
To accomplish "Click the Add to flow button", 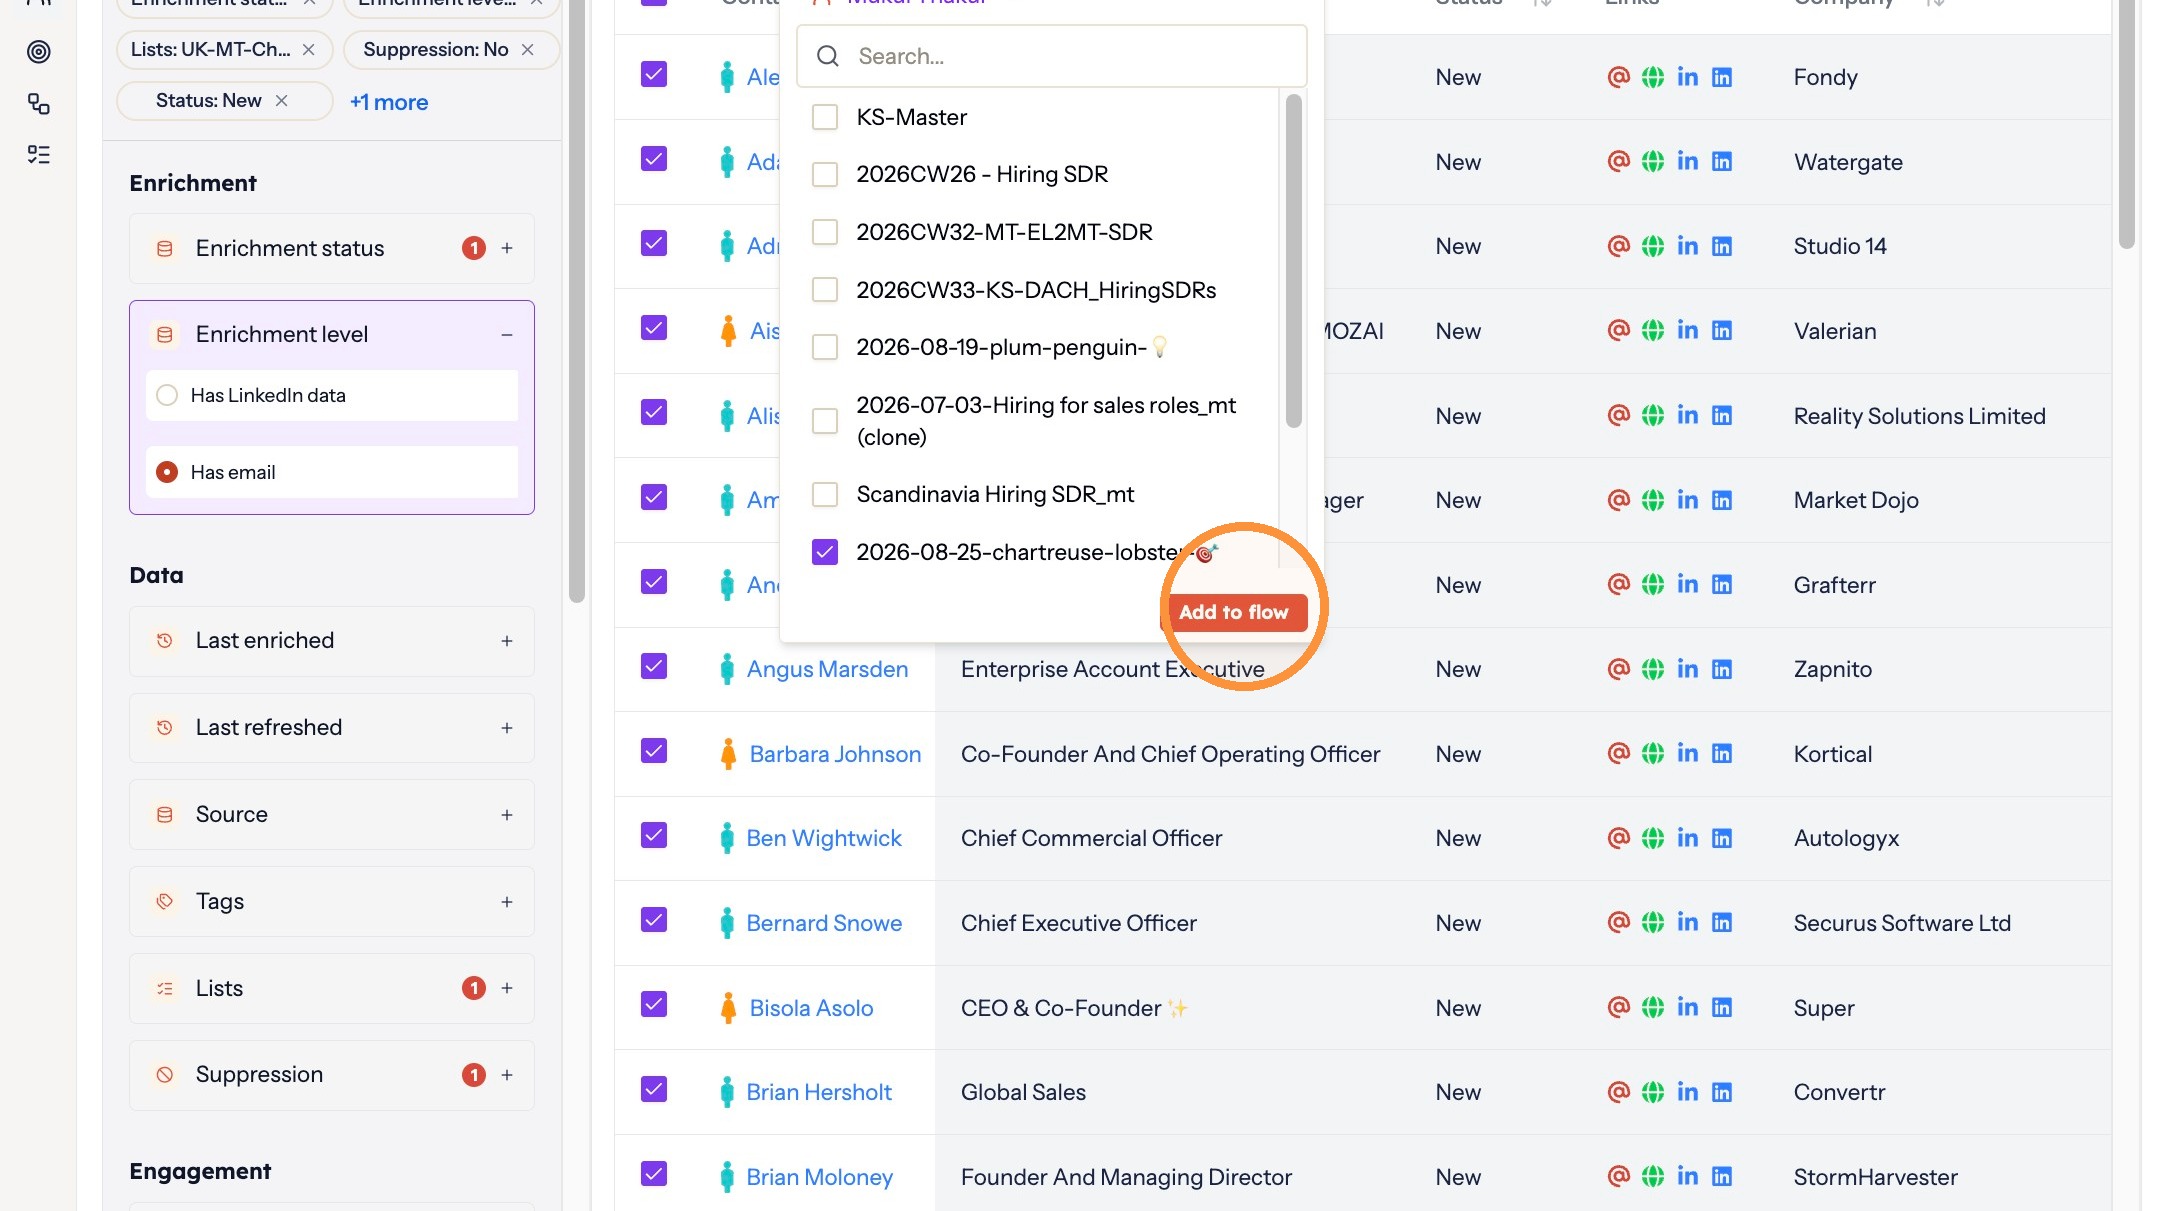I will [1233, 612].
